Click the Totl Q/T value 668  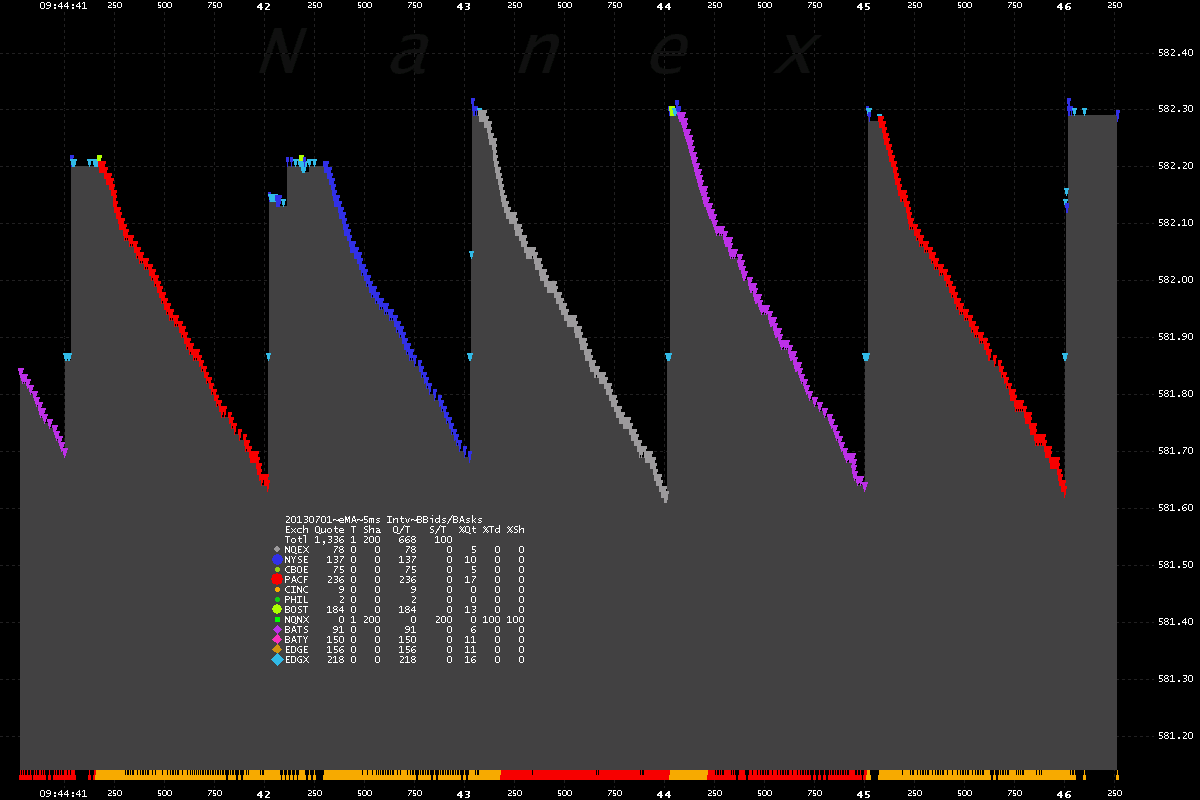coord(407,540)
